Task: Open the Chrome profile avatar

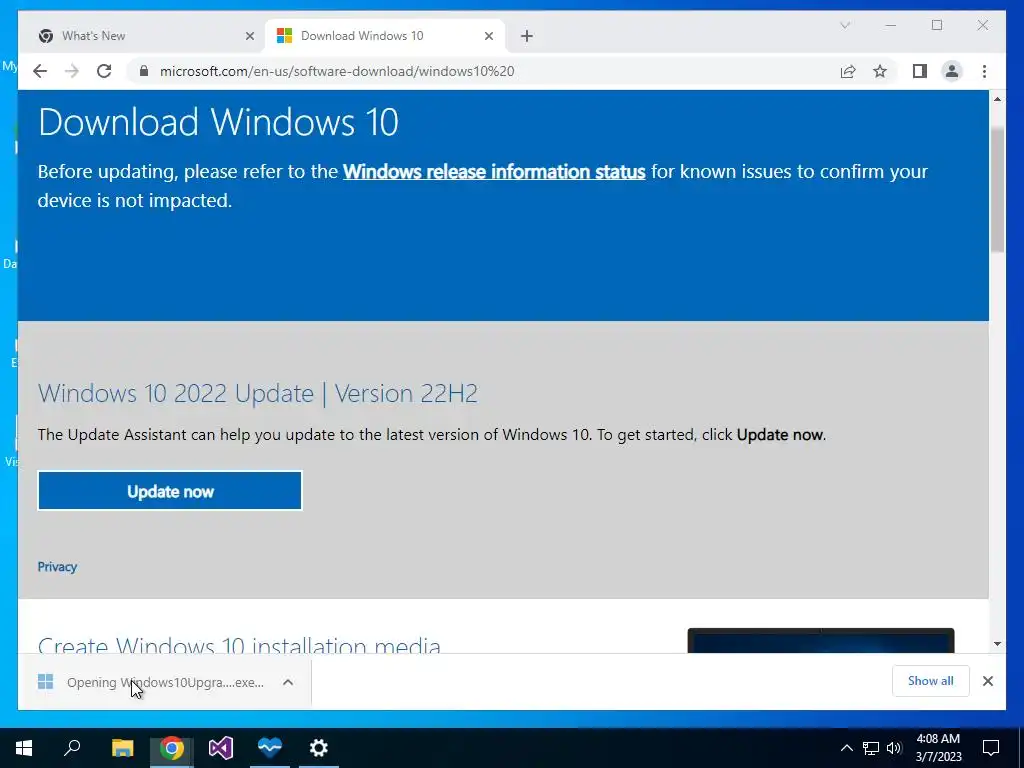Action: click(x=952, y=71)
